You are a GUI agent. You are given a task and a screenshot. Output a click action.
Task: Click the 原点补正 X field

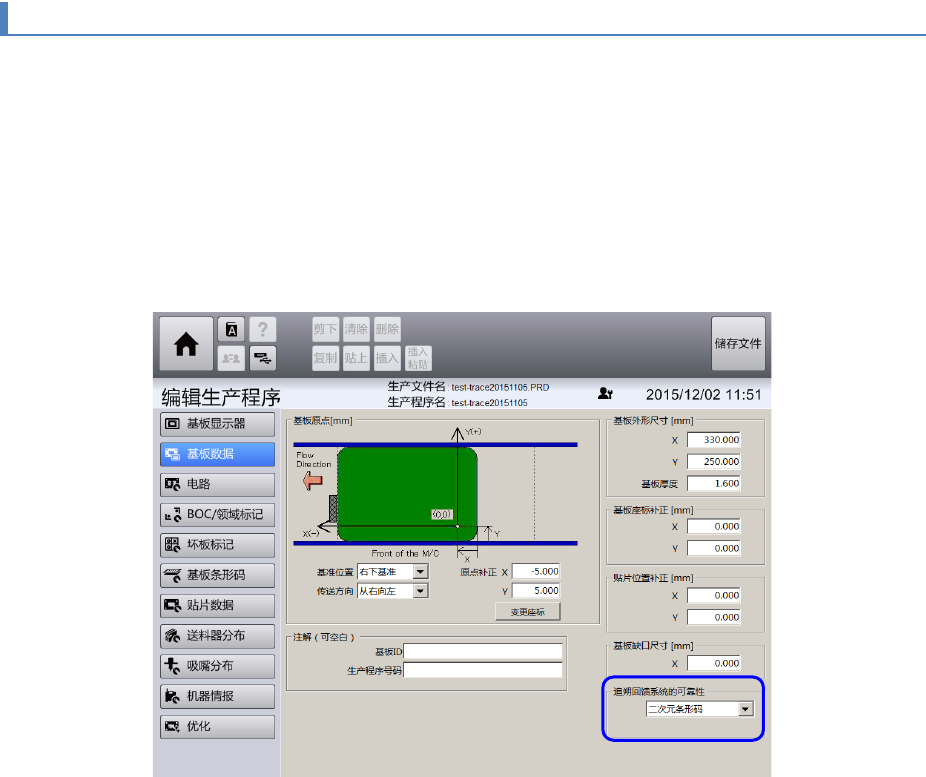pos(536,572)
